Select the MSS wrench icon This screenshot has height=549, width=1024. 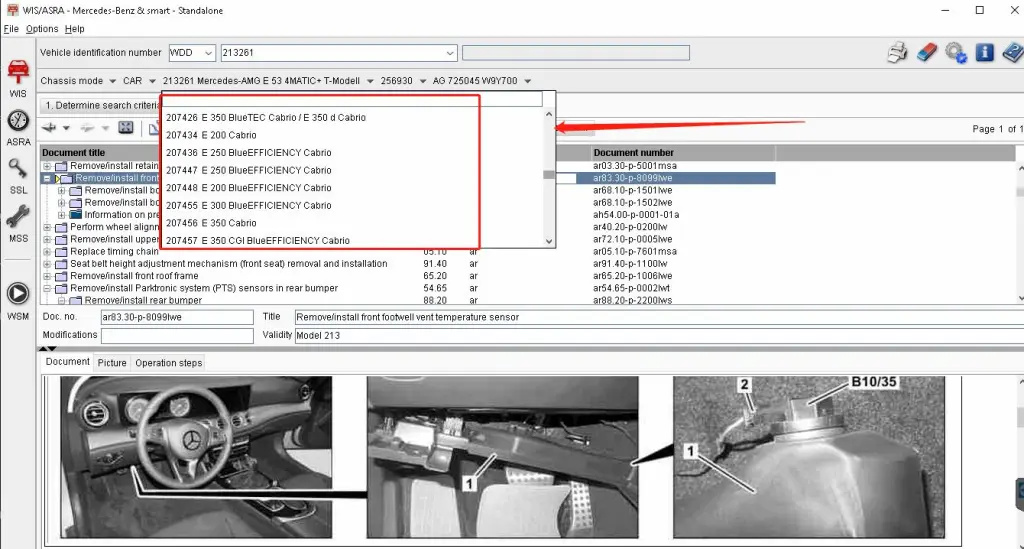click(x=17, y=222)
